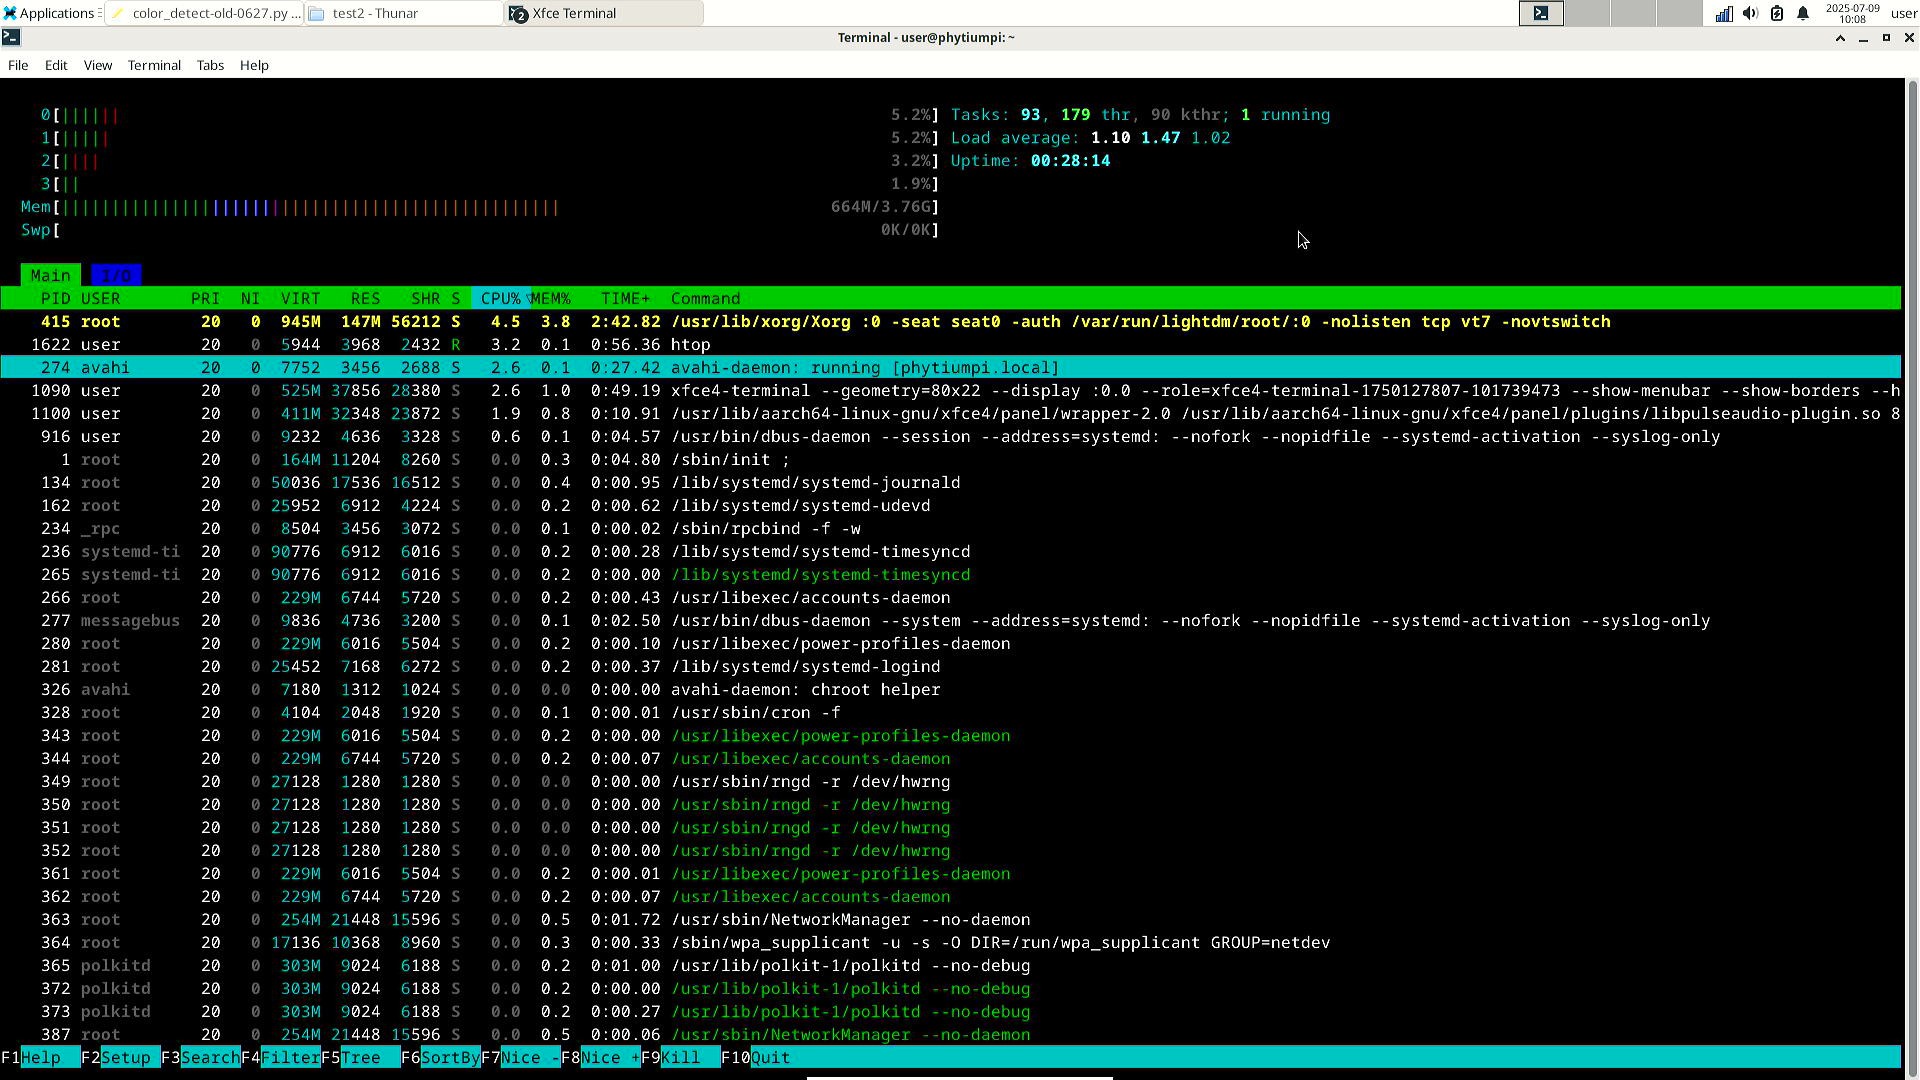1920x1080 pixels.
Task: Open the notifications bell icon
Action: tap(1803, 13)
